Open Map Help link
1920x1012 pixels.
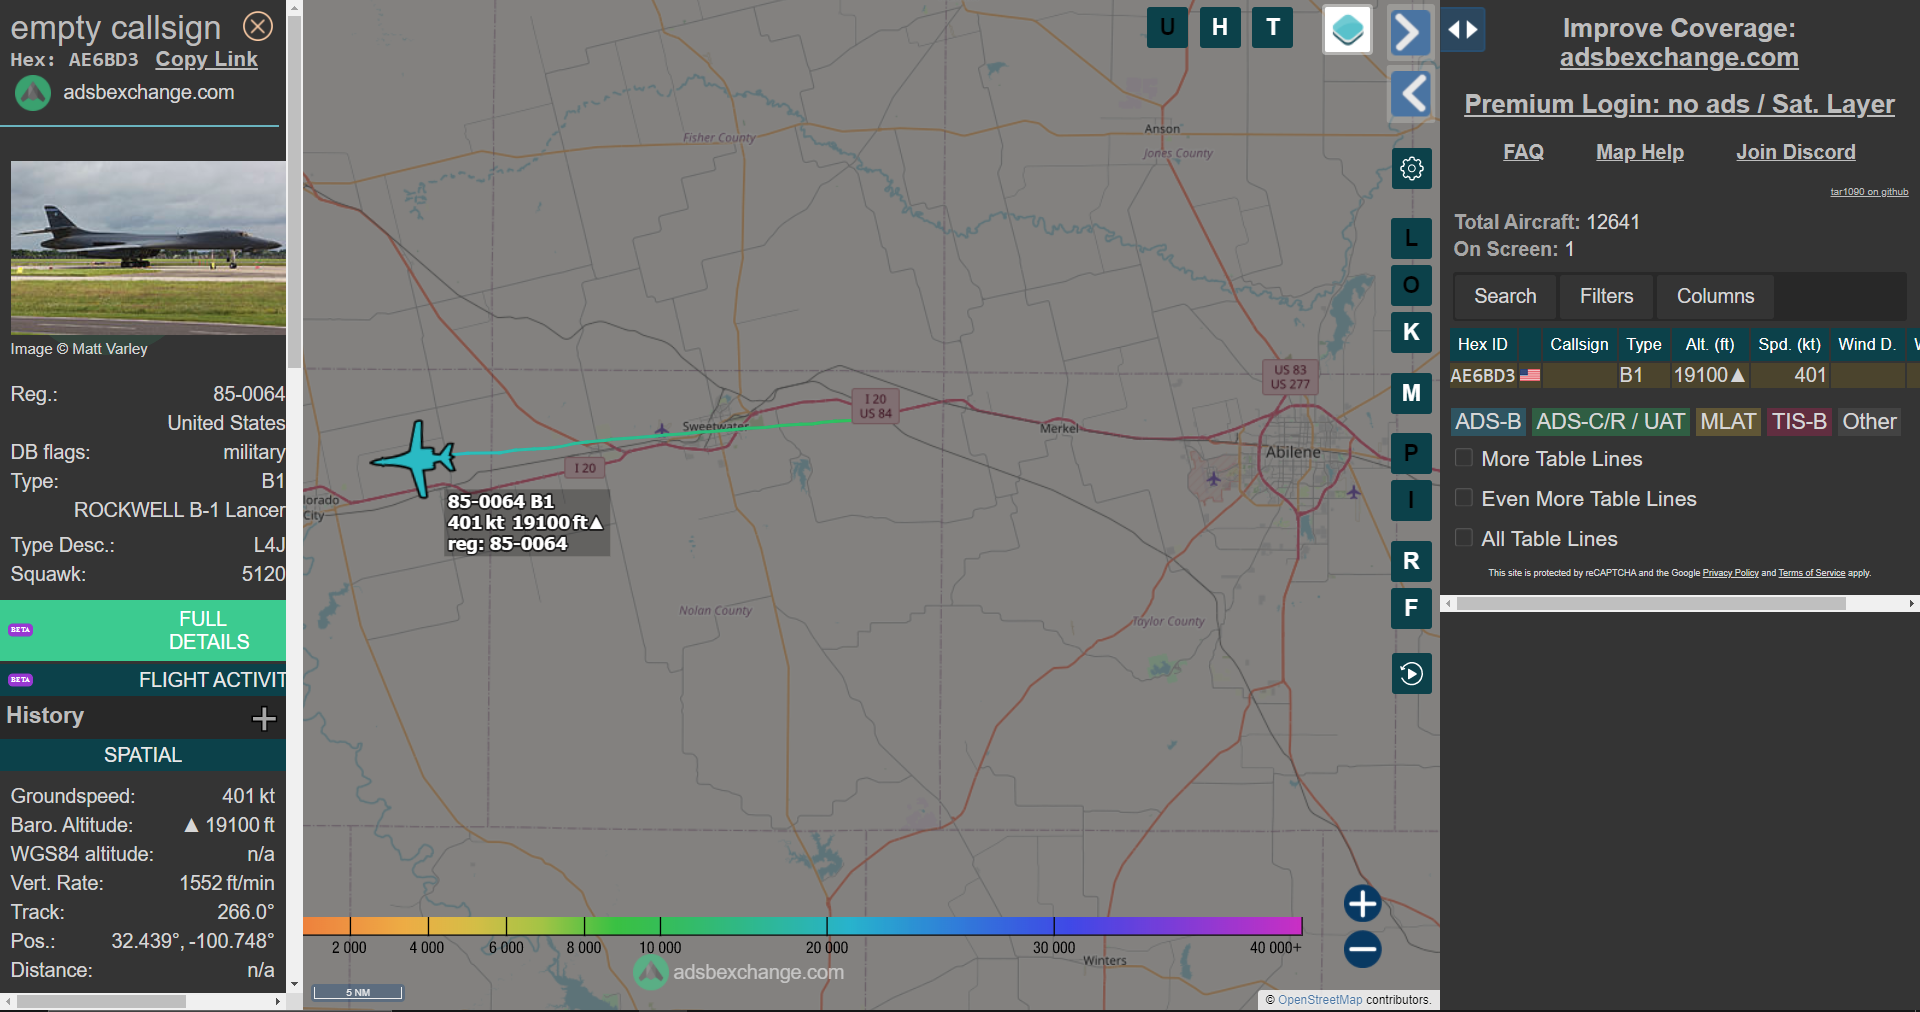click(1640, 152)
